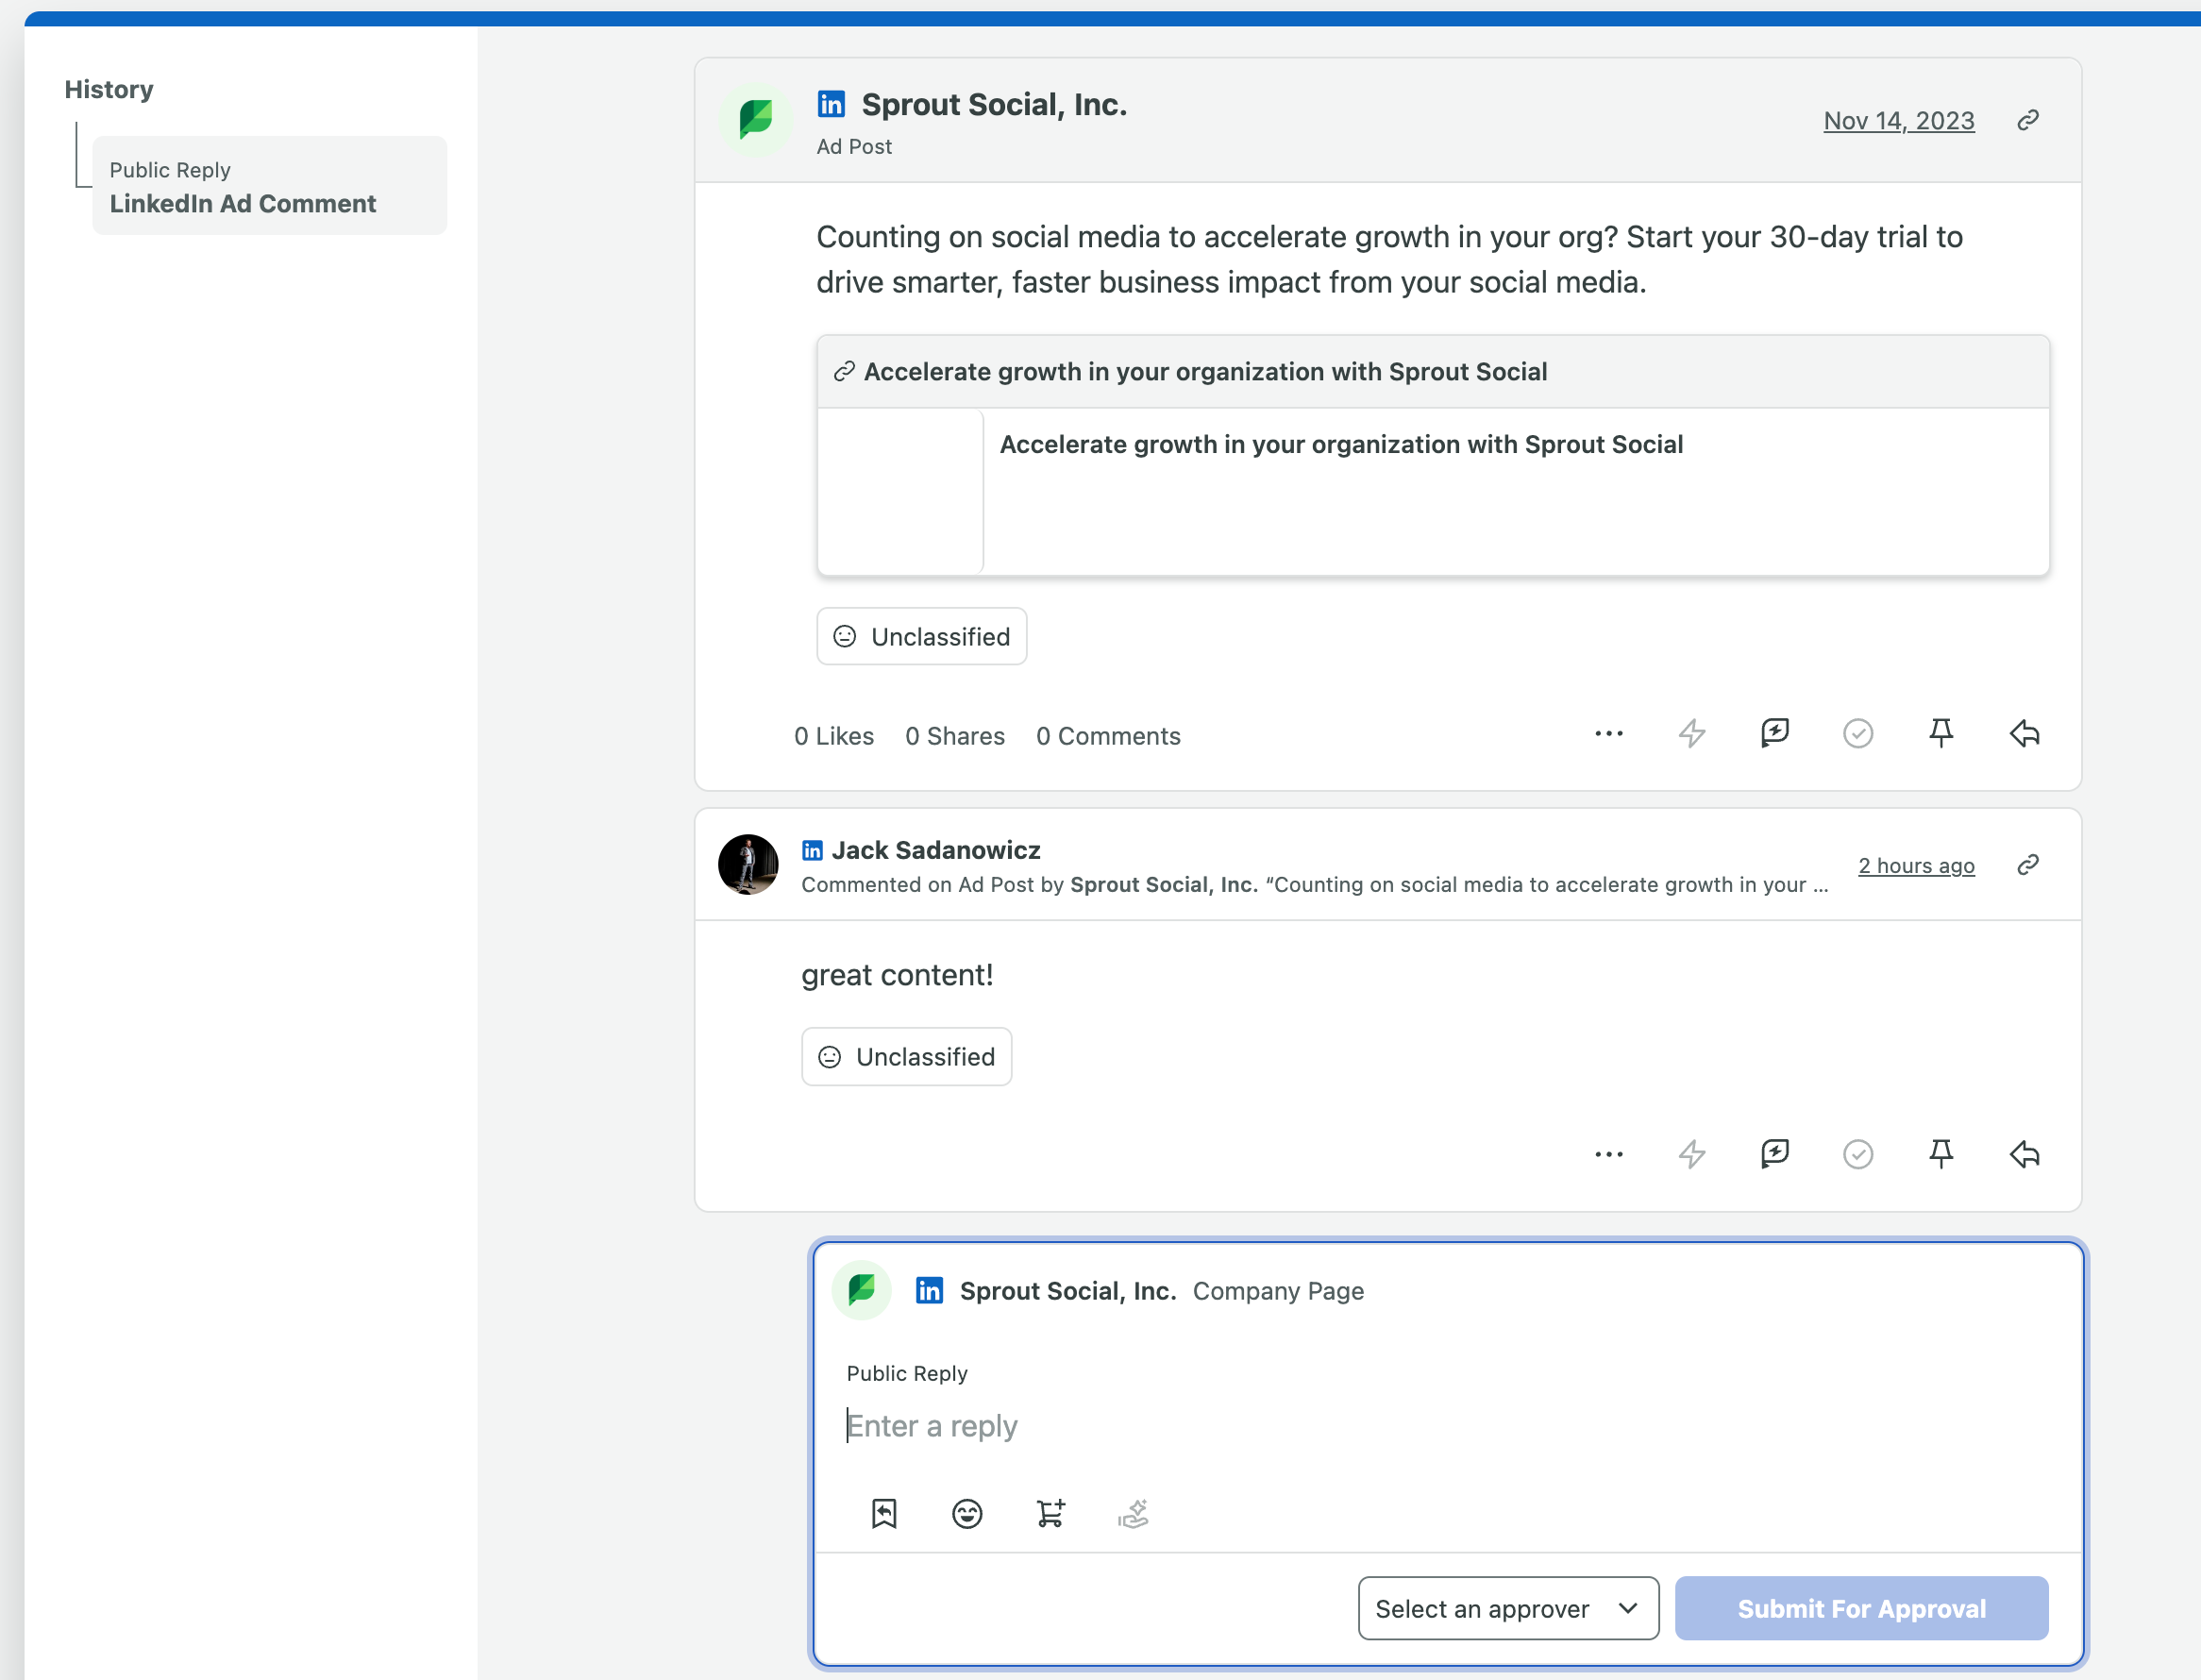
Task: Click 0 Shares count
Action: click(x=955, y=736)
